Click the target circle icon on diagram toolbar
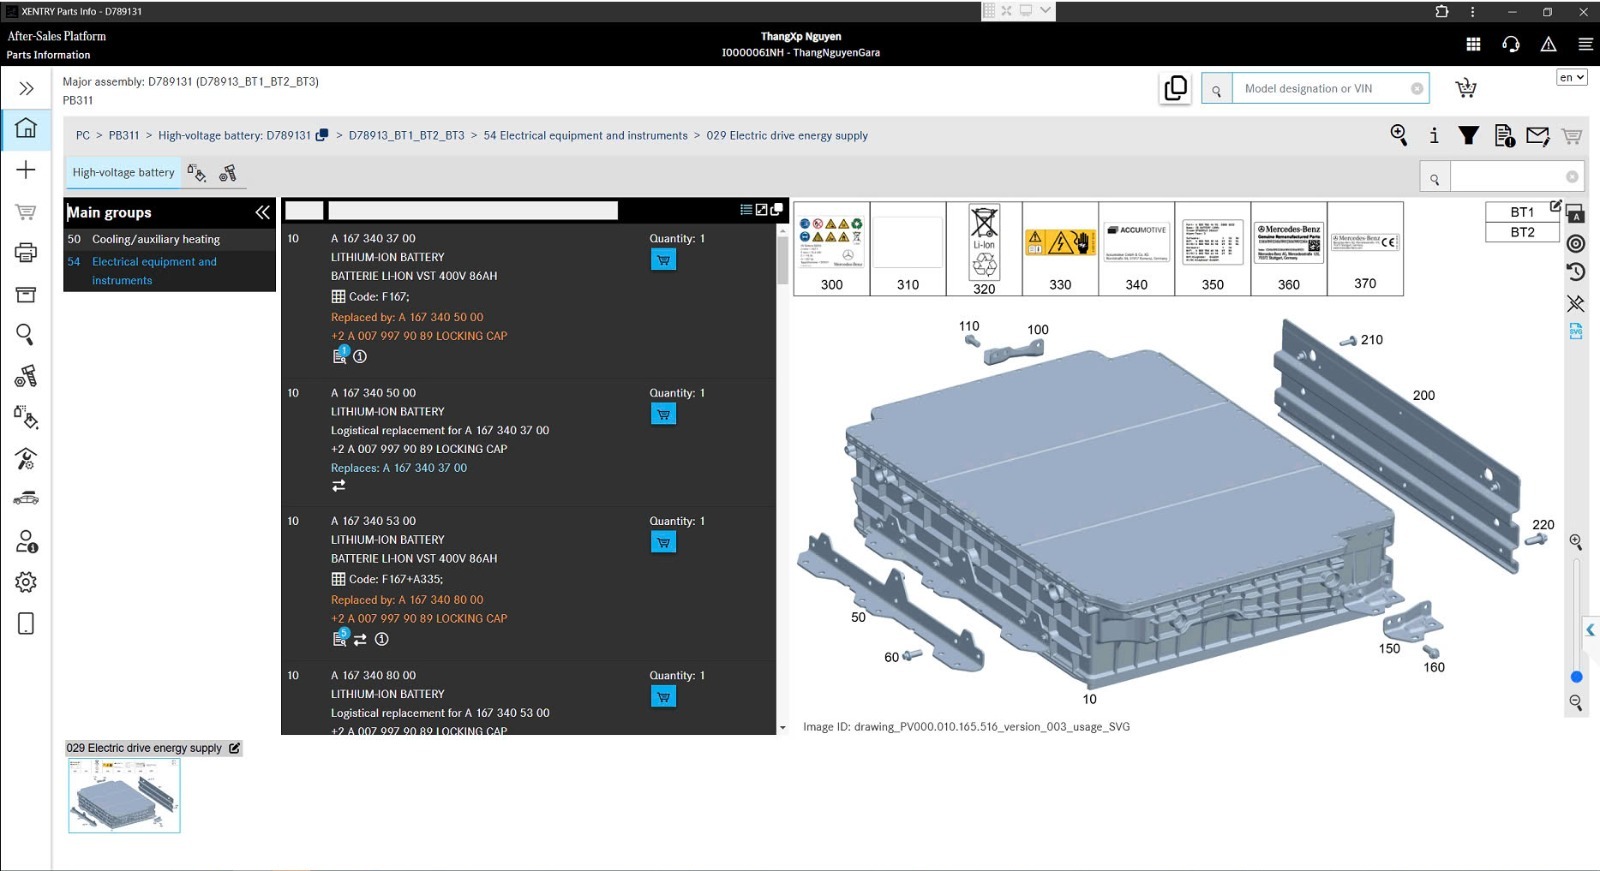 coord(1576,244)
